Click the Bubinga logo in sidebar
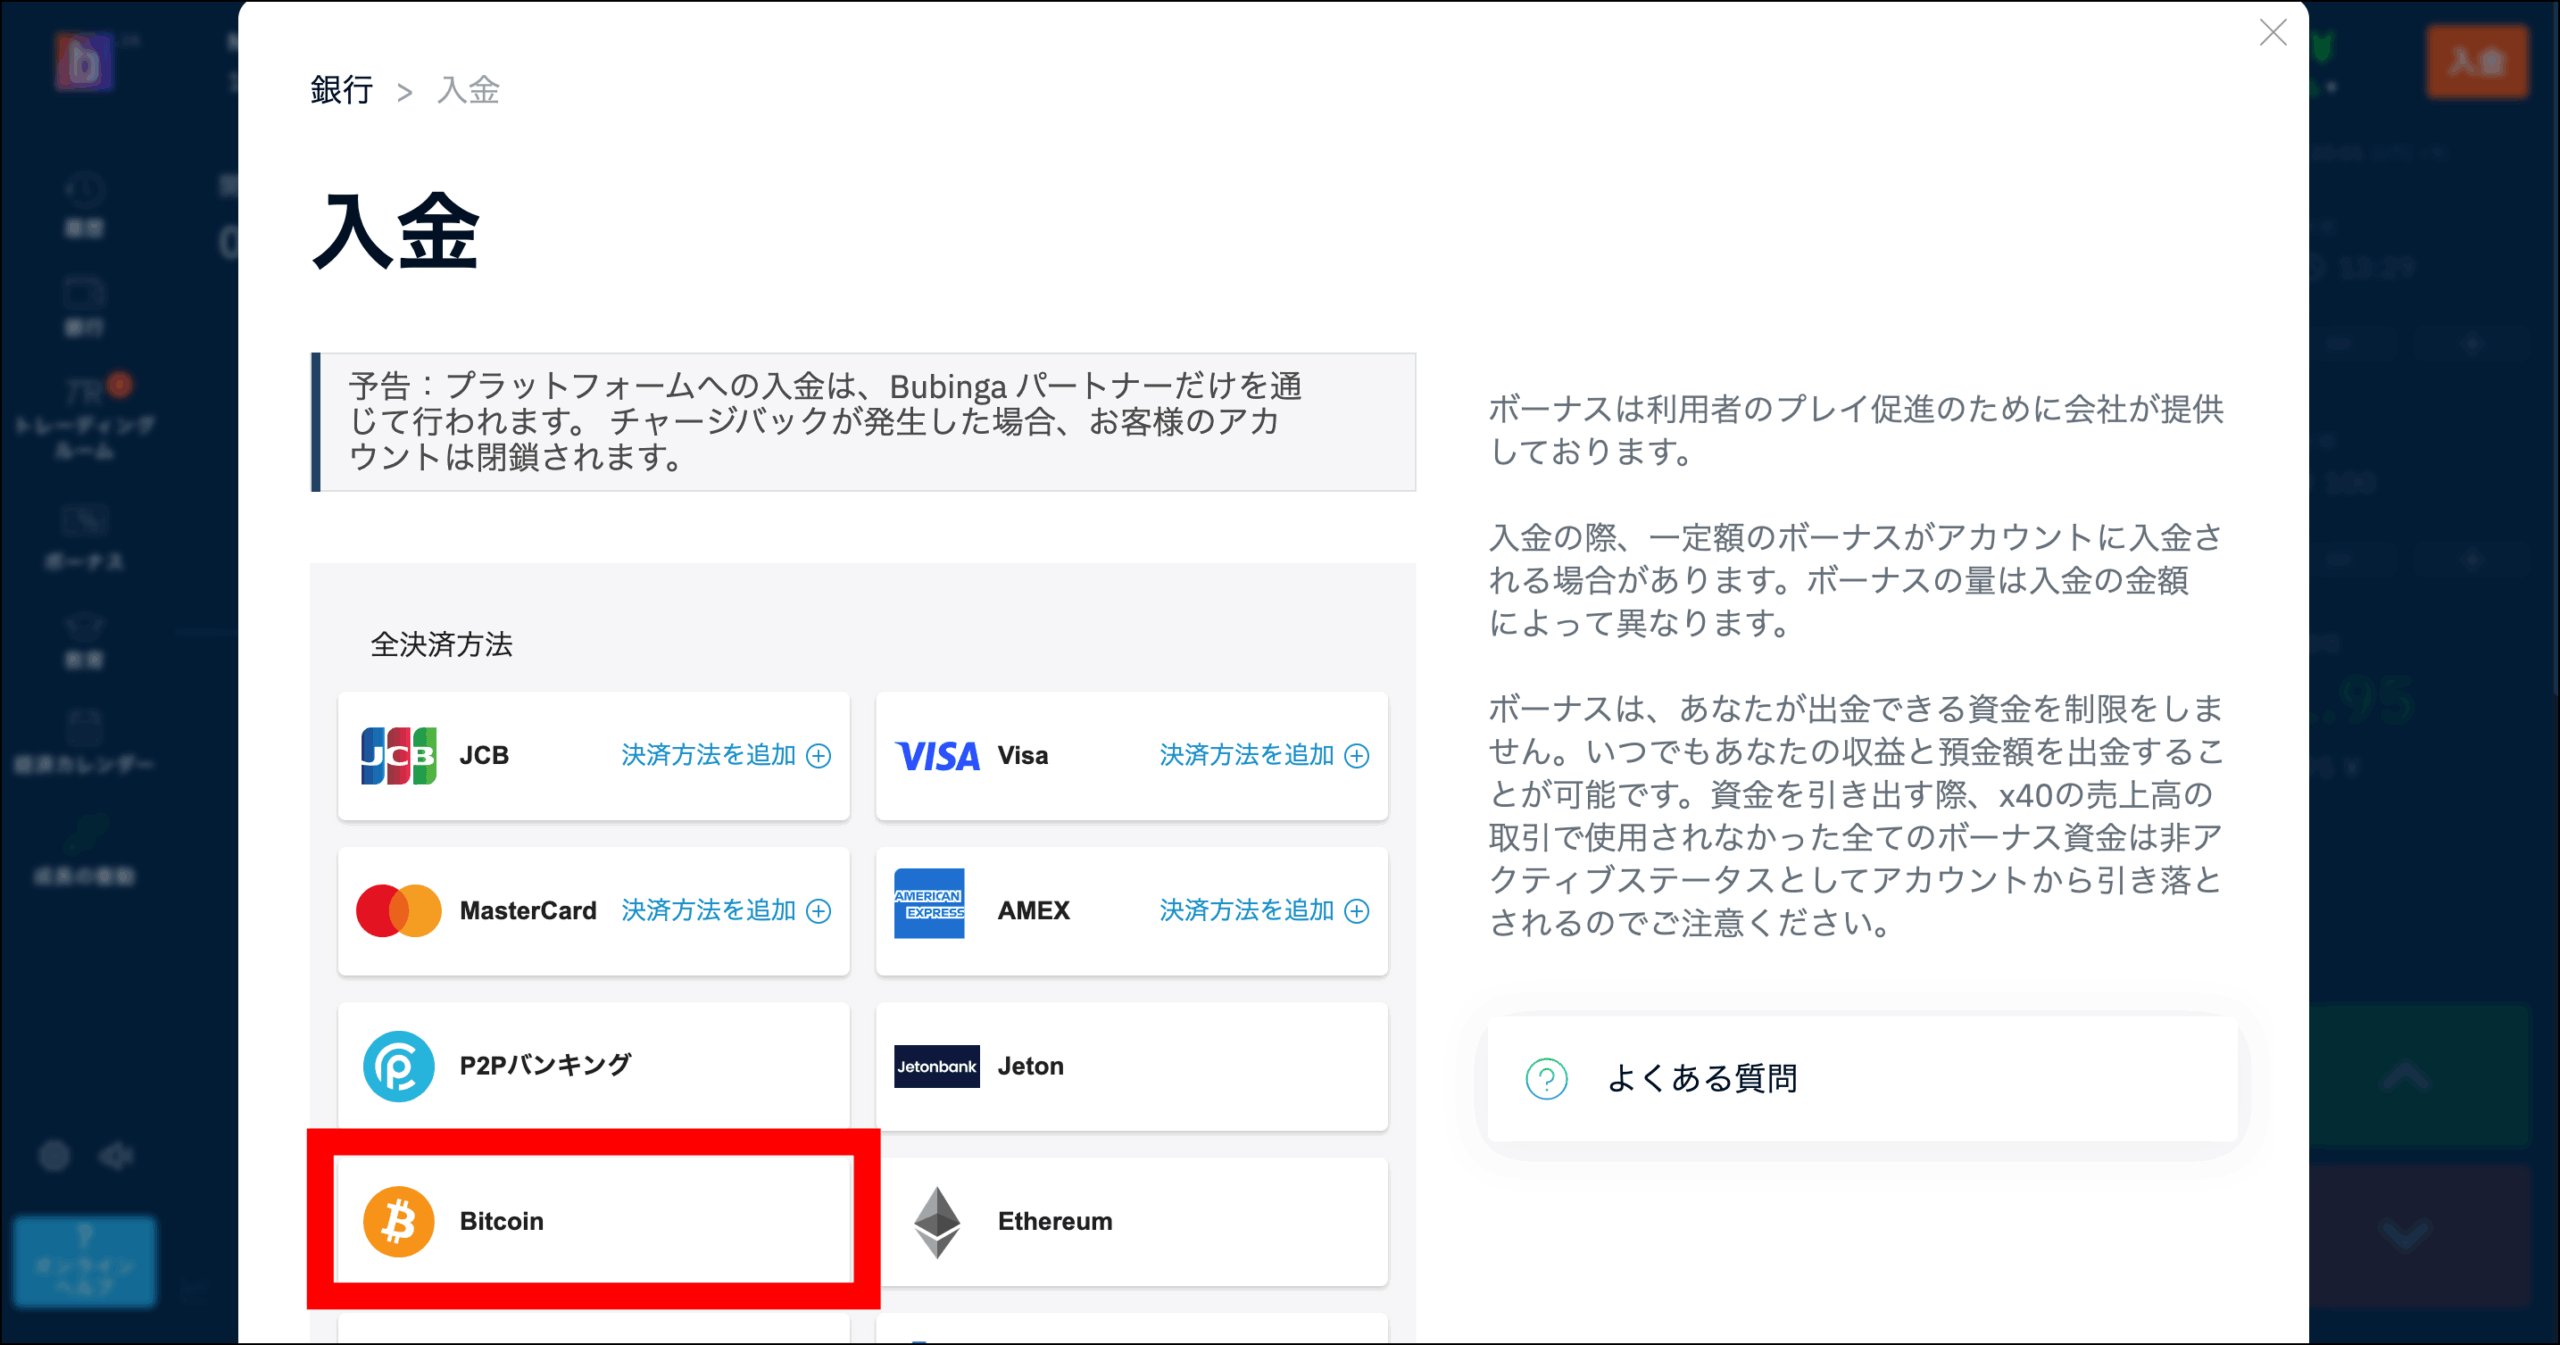This screenshot has height=1345, width=2560. [x=83, y=62]
